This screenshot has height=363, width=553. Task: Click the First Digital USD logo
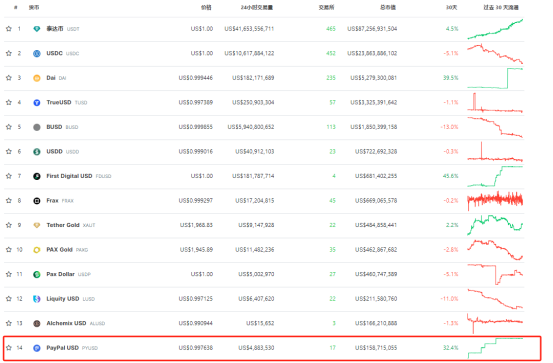tap(37, 176)
